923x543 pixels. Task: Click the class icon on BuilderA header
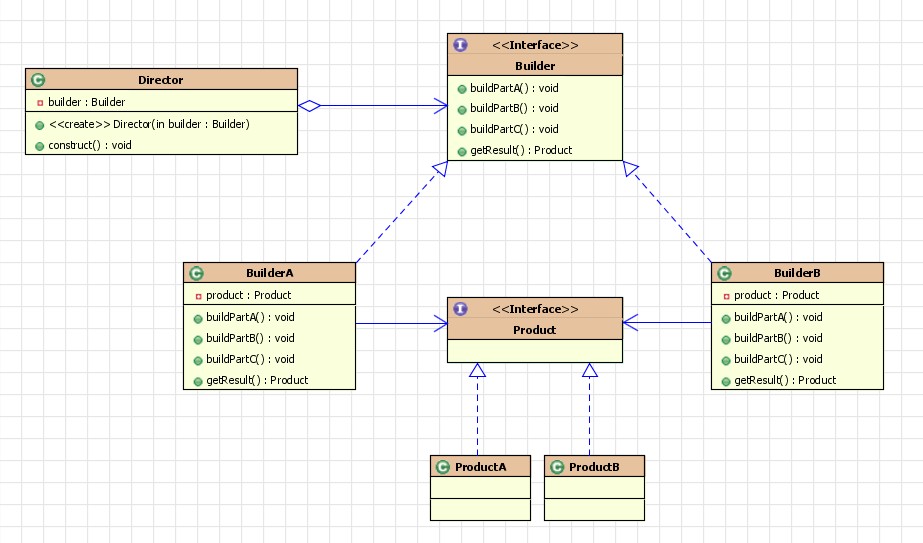[197, 273]
